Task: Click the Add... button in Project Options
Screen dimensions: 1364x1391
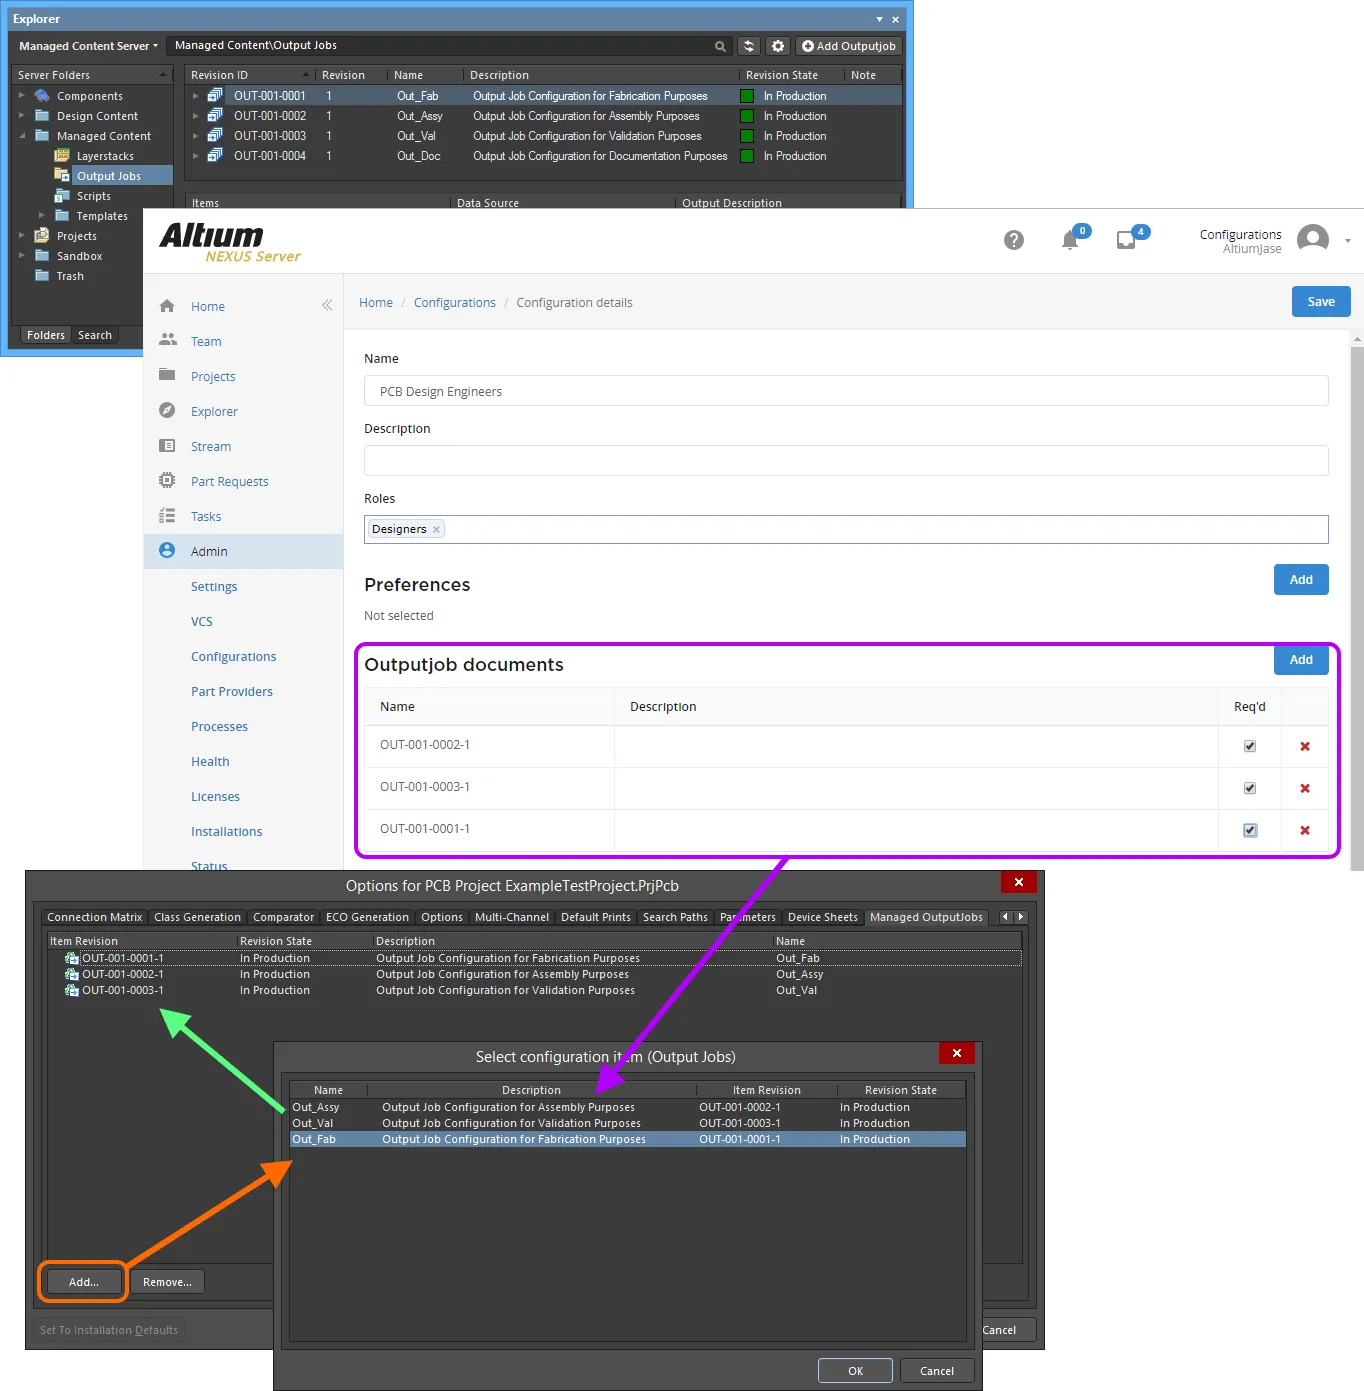Action: tap(83, 1282)
